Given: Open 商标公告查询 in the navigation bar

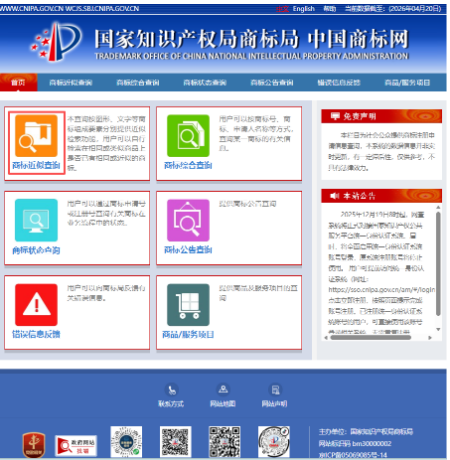Looking at the screenshot, I should point(272,82).
